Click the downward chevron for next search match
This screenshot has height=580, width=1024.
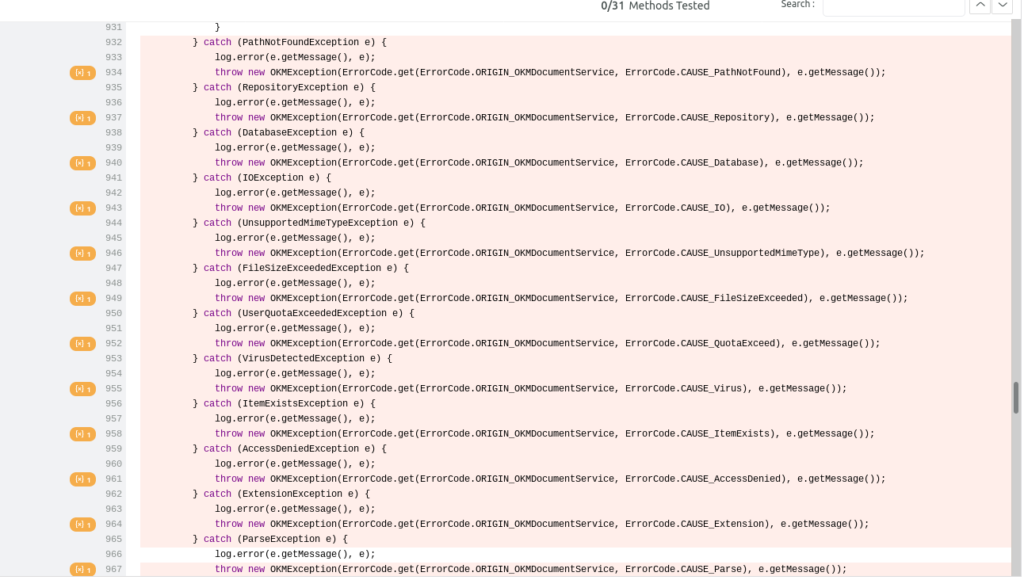1001,5
